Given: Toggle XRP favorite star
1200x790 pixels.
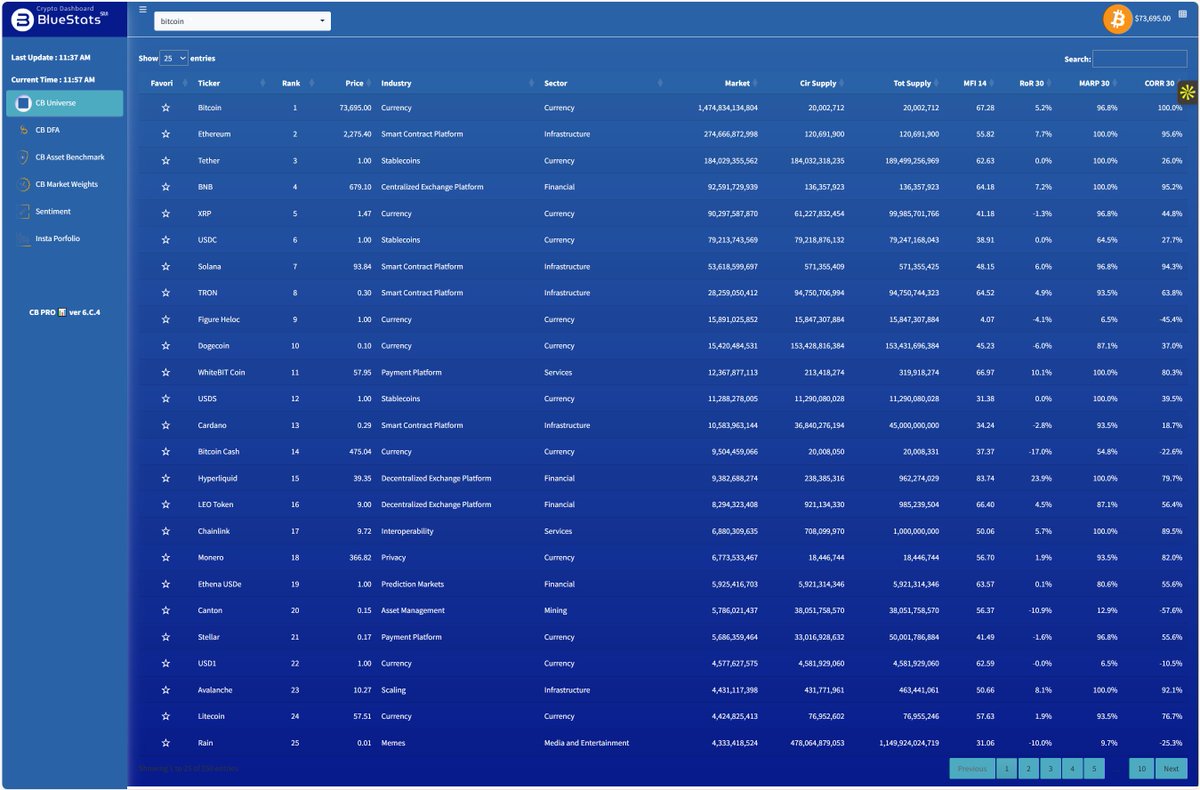Looking at the screenshot, I should (x=166, y=213).
